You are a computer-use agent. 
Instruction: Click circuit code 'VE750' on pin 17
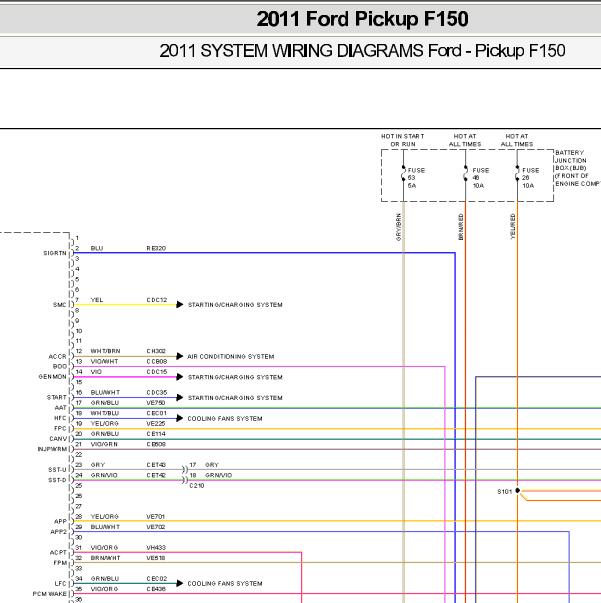click(x=156, y=403)
